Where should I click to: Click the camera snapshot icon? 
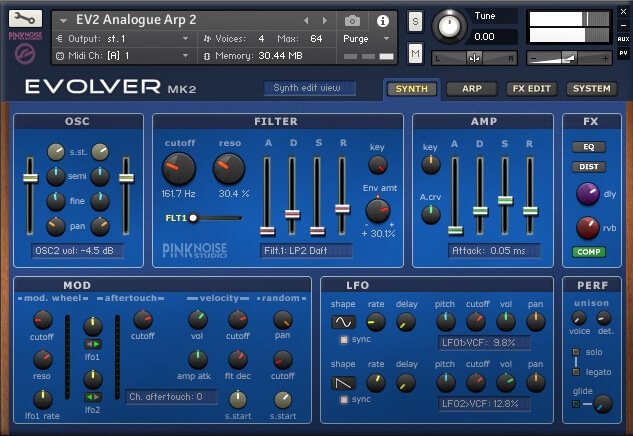point(352,21)
